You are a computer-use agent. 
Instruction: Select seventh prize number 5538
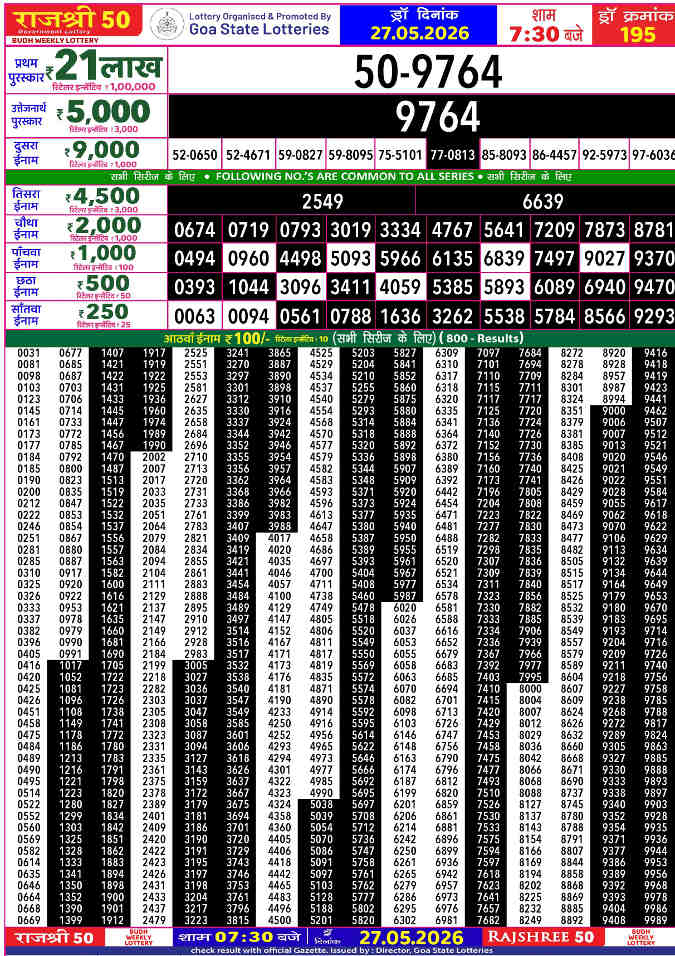coord(504,316)
